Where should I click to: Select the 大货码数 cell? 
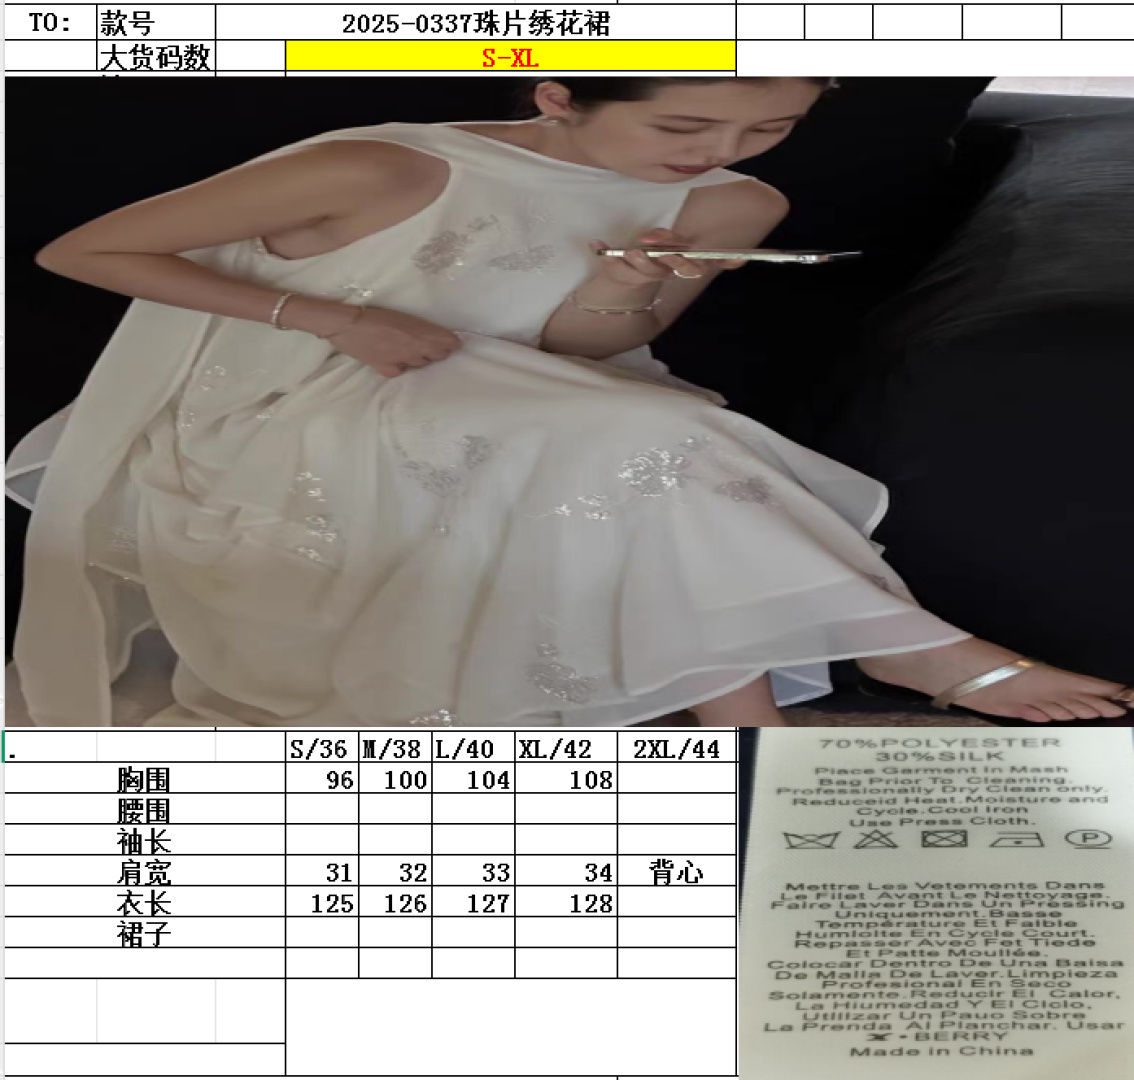click(x=156, y=57)
